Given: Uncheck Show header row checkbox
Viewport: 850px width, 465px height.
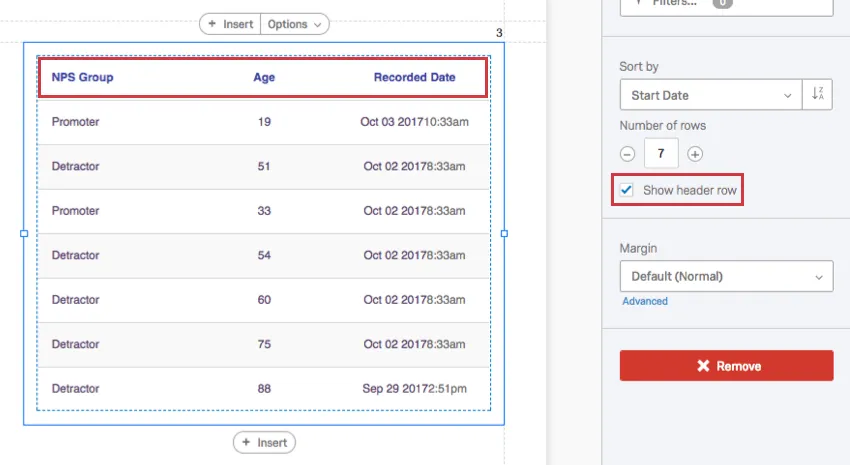Looking at the screenshot, I should [627, 190].
